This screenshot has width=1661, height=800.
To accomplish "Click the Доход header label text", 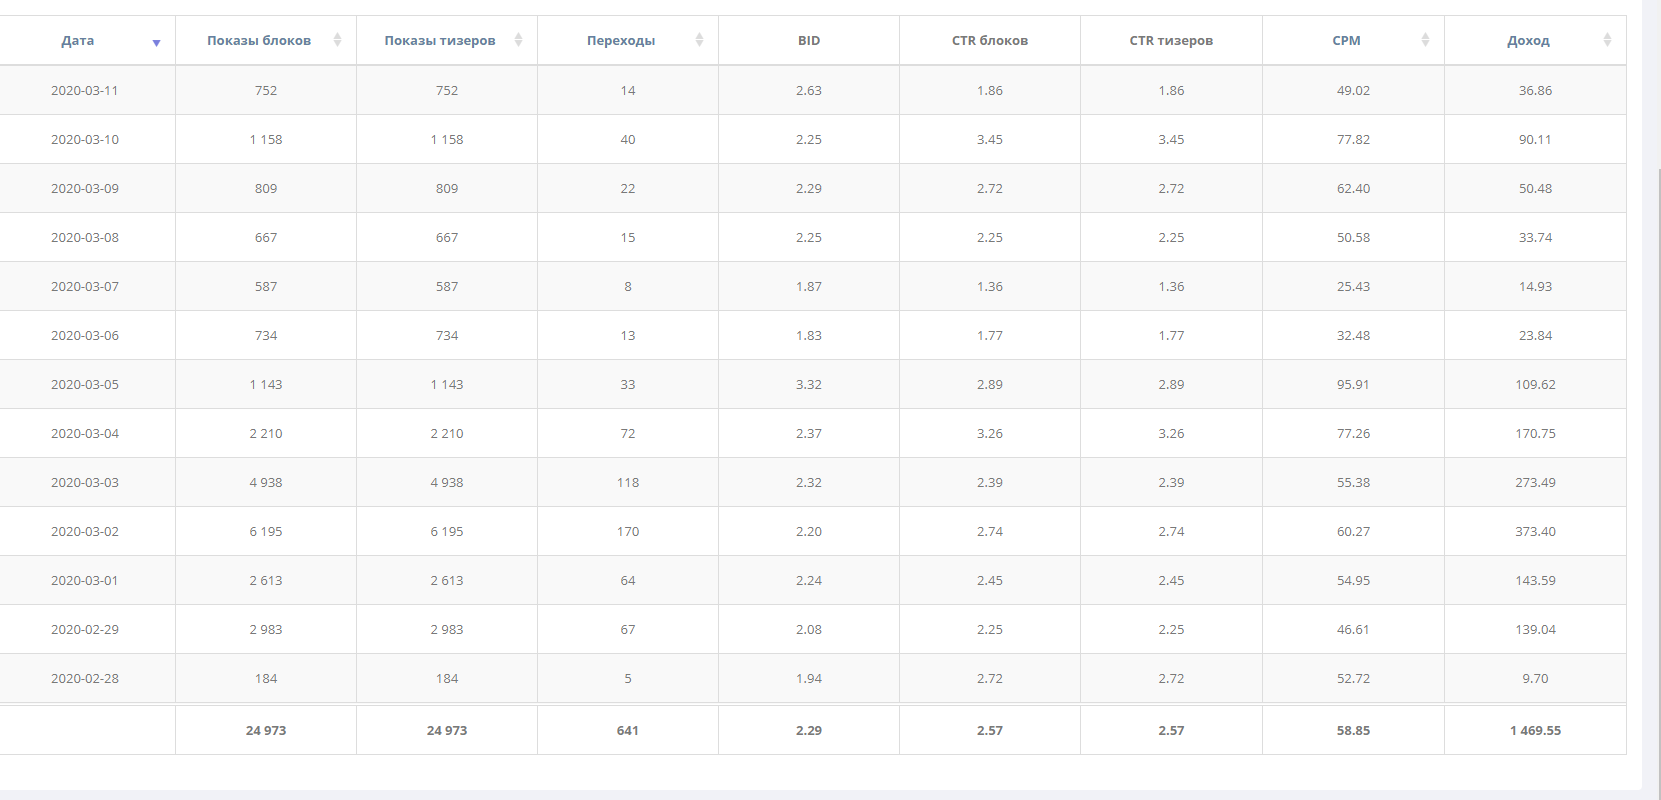I will pos(1528,41).
